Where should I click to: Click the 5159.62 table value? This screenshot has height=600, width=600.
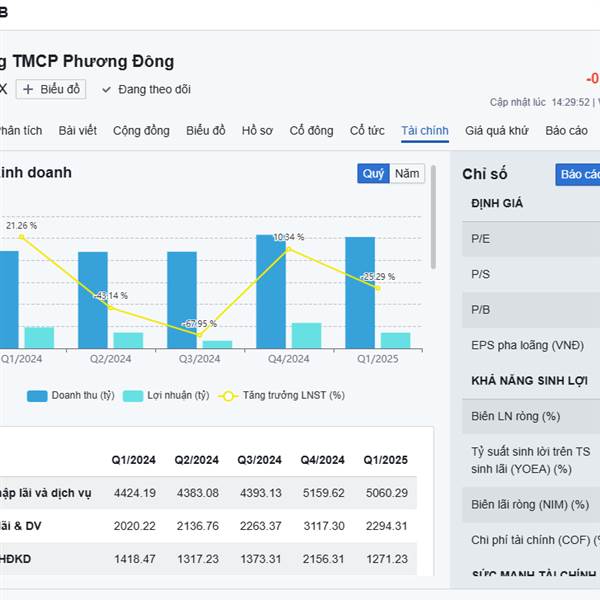324,493
